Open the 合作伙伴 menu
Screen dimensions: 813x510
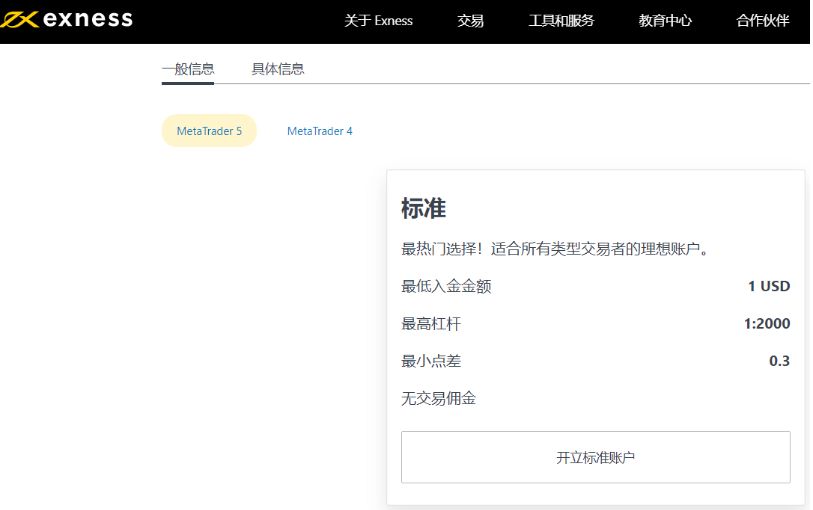763,21
